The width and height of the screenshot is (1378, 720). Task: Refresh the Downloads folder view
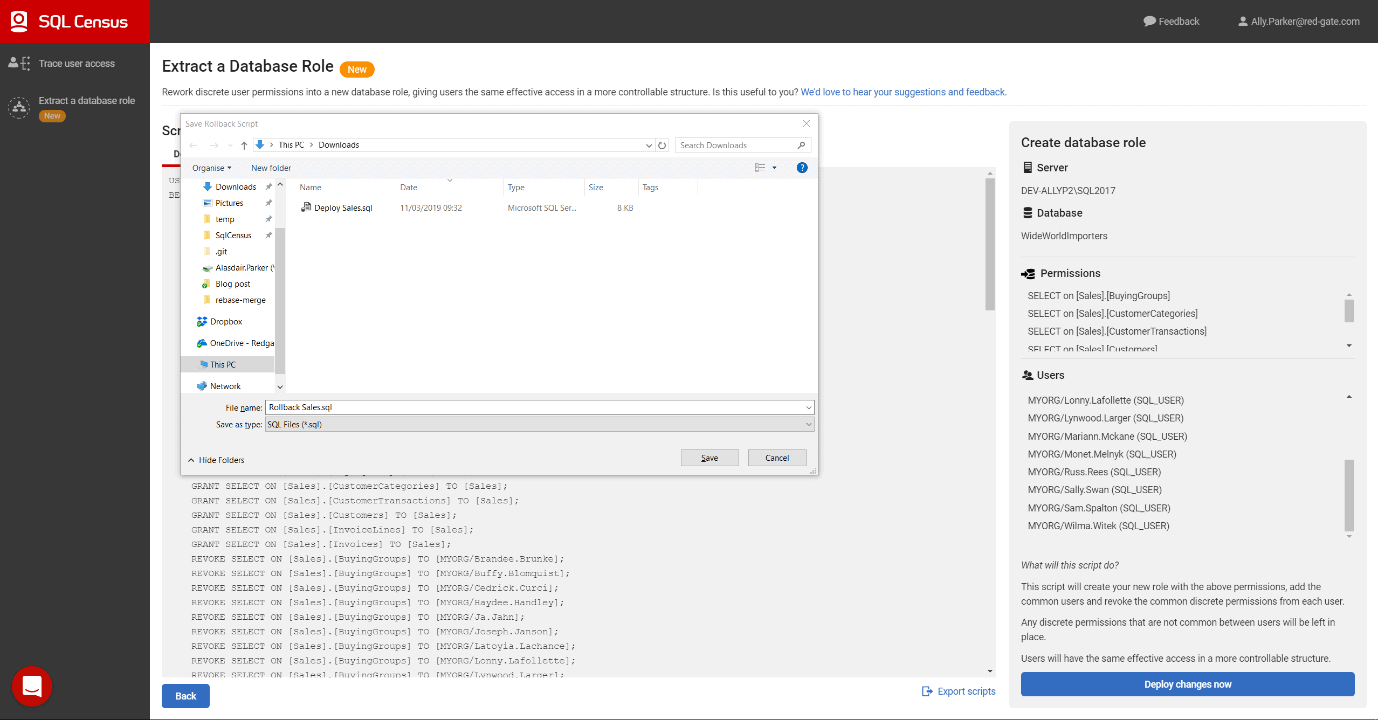(x=662, y=145)
